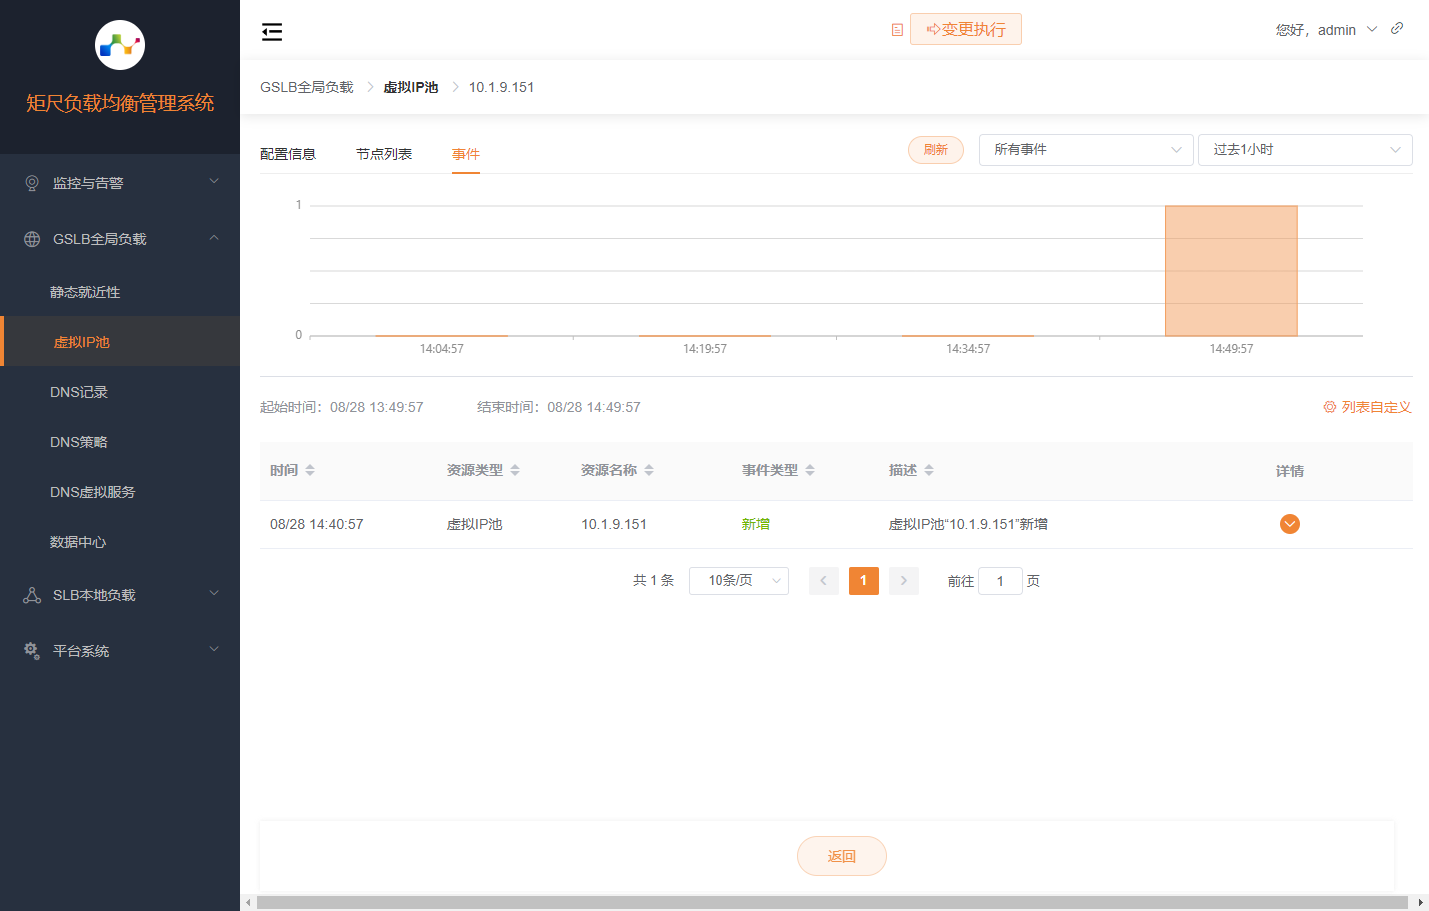Click the 刷新 refresh button
The image size is (1429, 911).
[935, 150]
